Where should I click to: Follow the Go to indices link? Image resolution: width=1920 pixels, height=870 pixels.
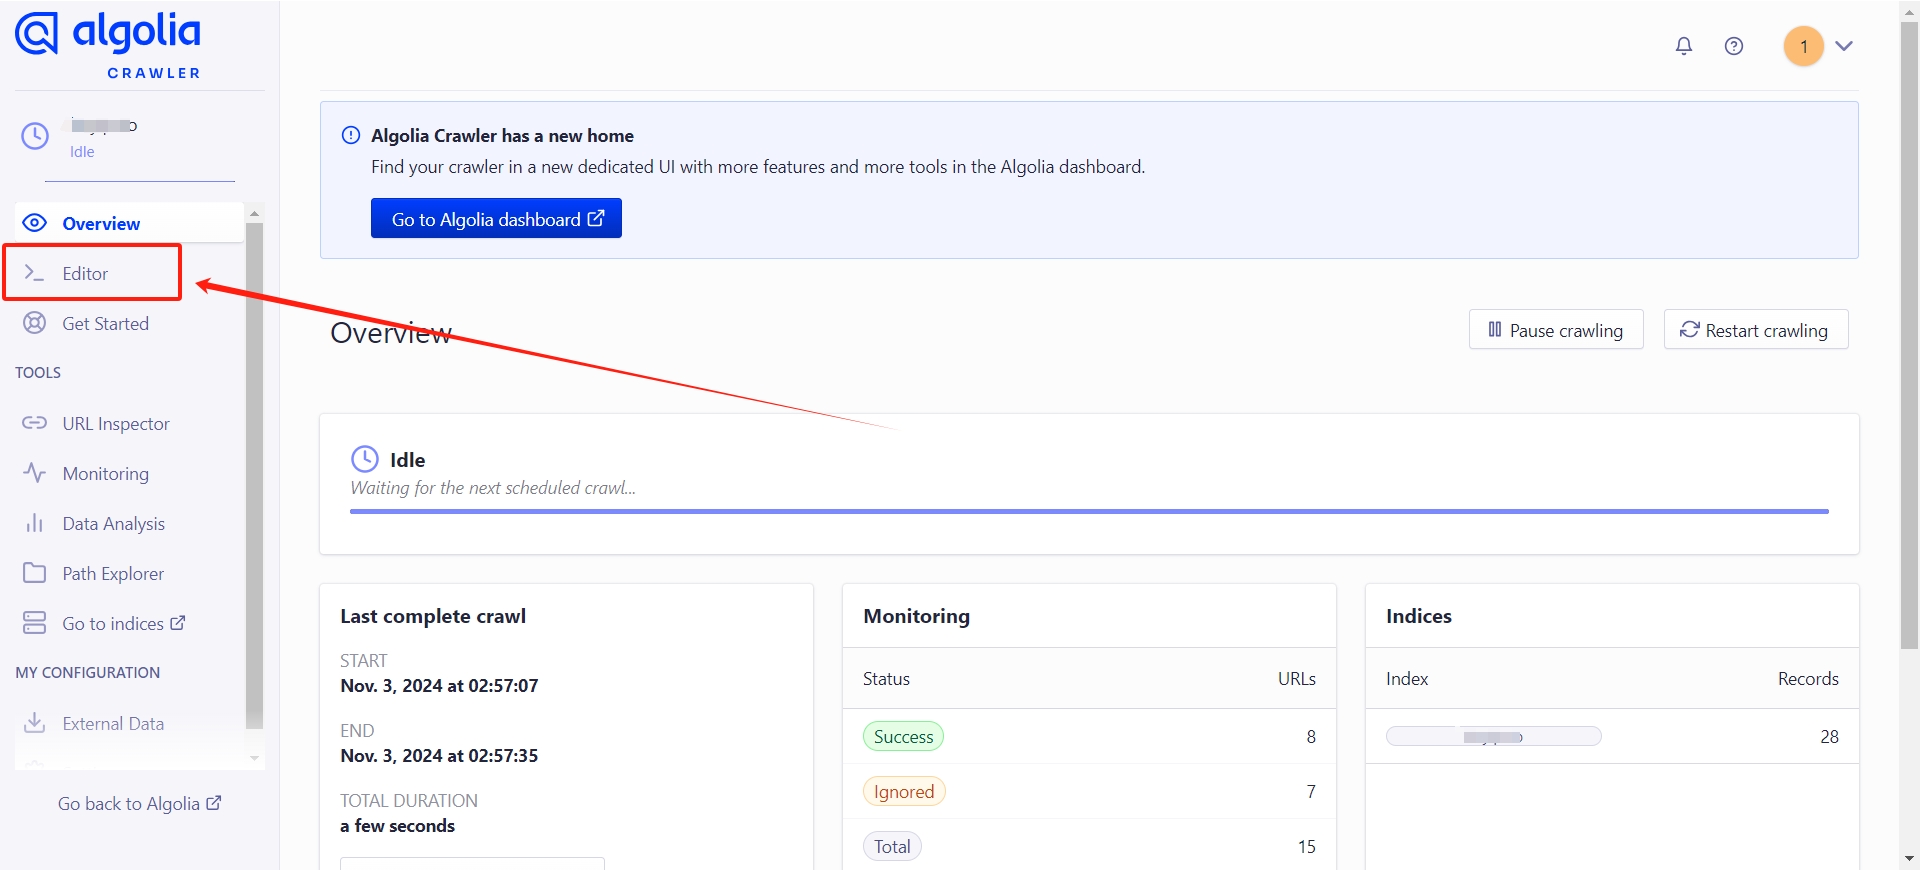point(129,623)
